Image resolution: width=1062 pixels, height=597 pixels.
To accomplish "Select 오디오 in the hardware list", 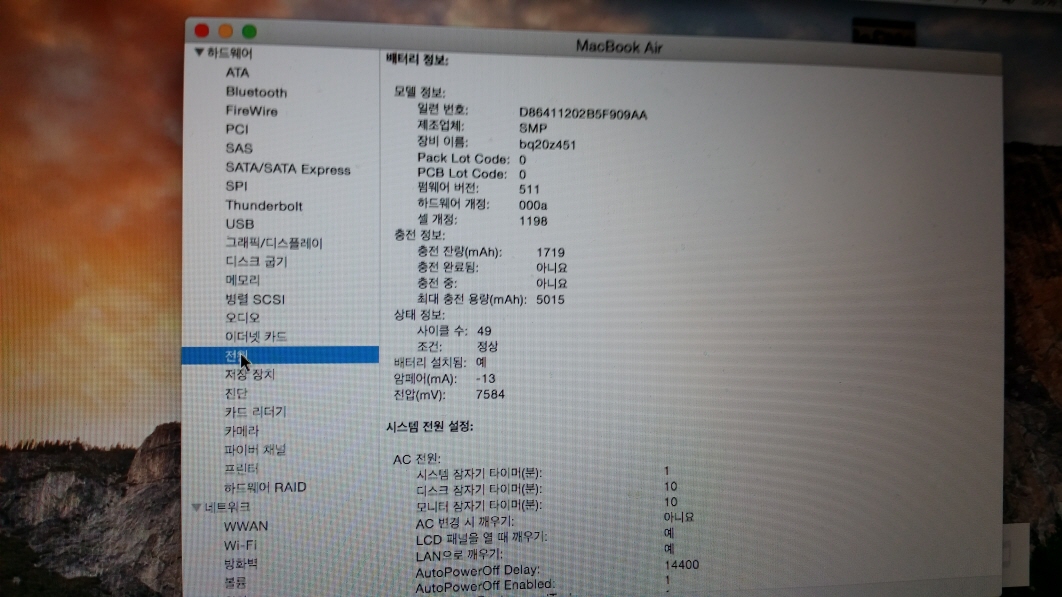I will pos(242,318).
